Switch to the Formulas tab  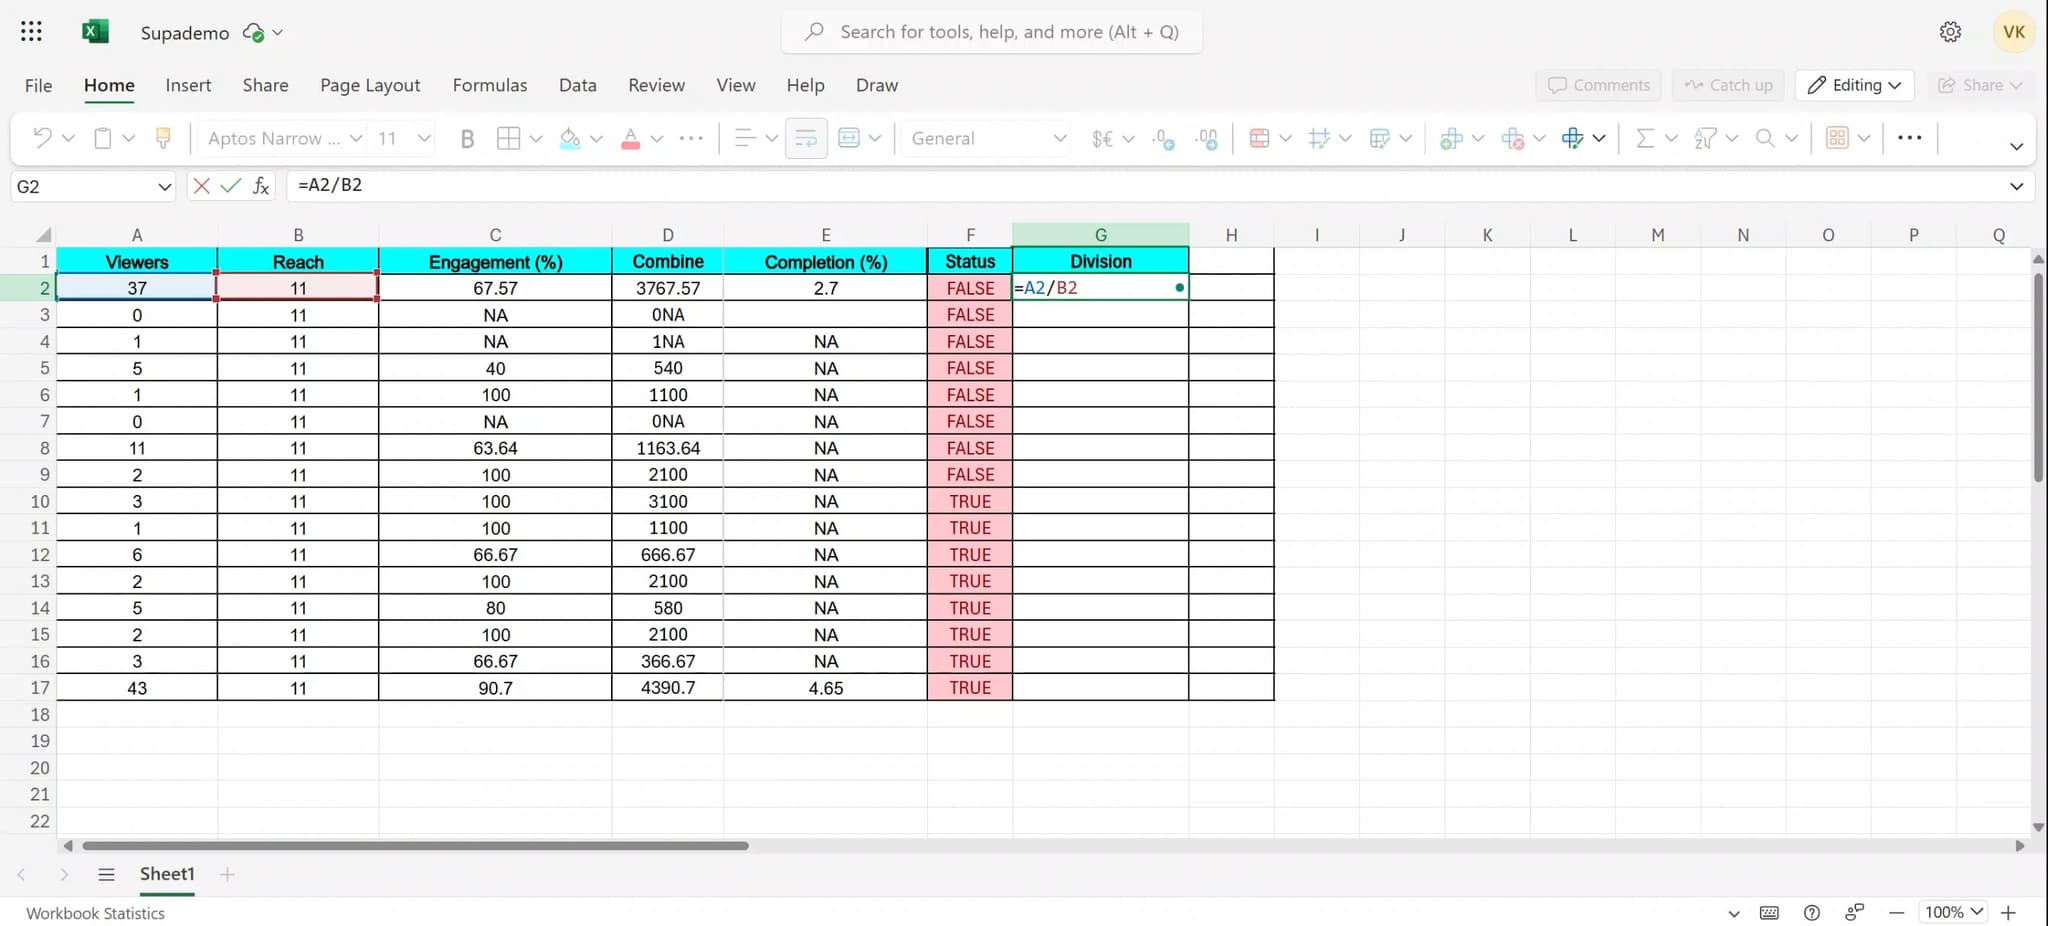(x=489, y=85)
